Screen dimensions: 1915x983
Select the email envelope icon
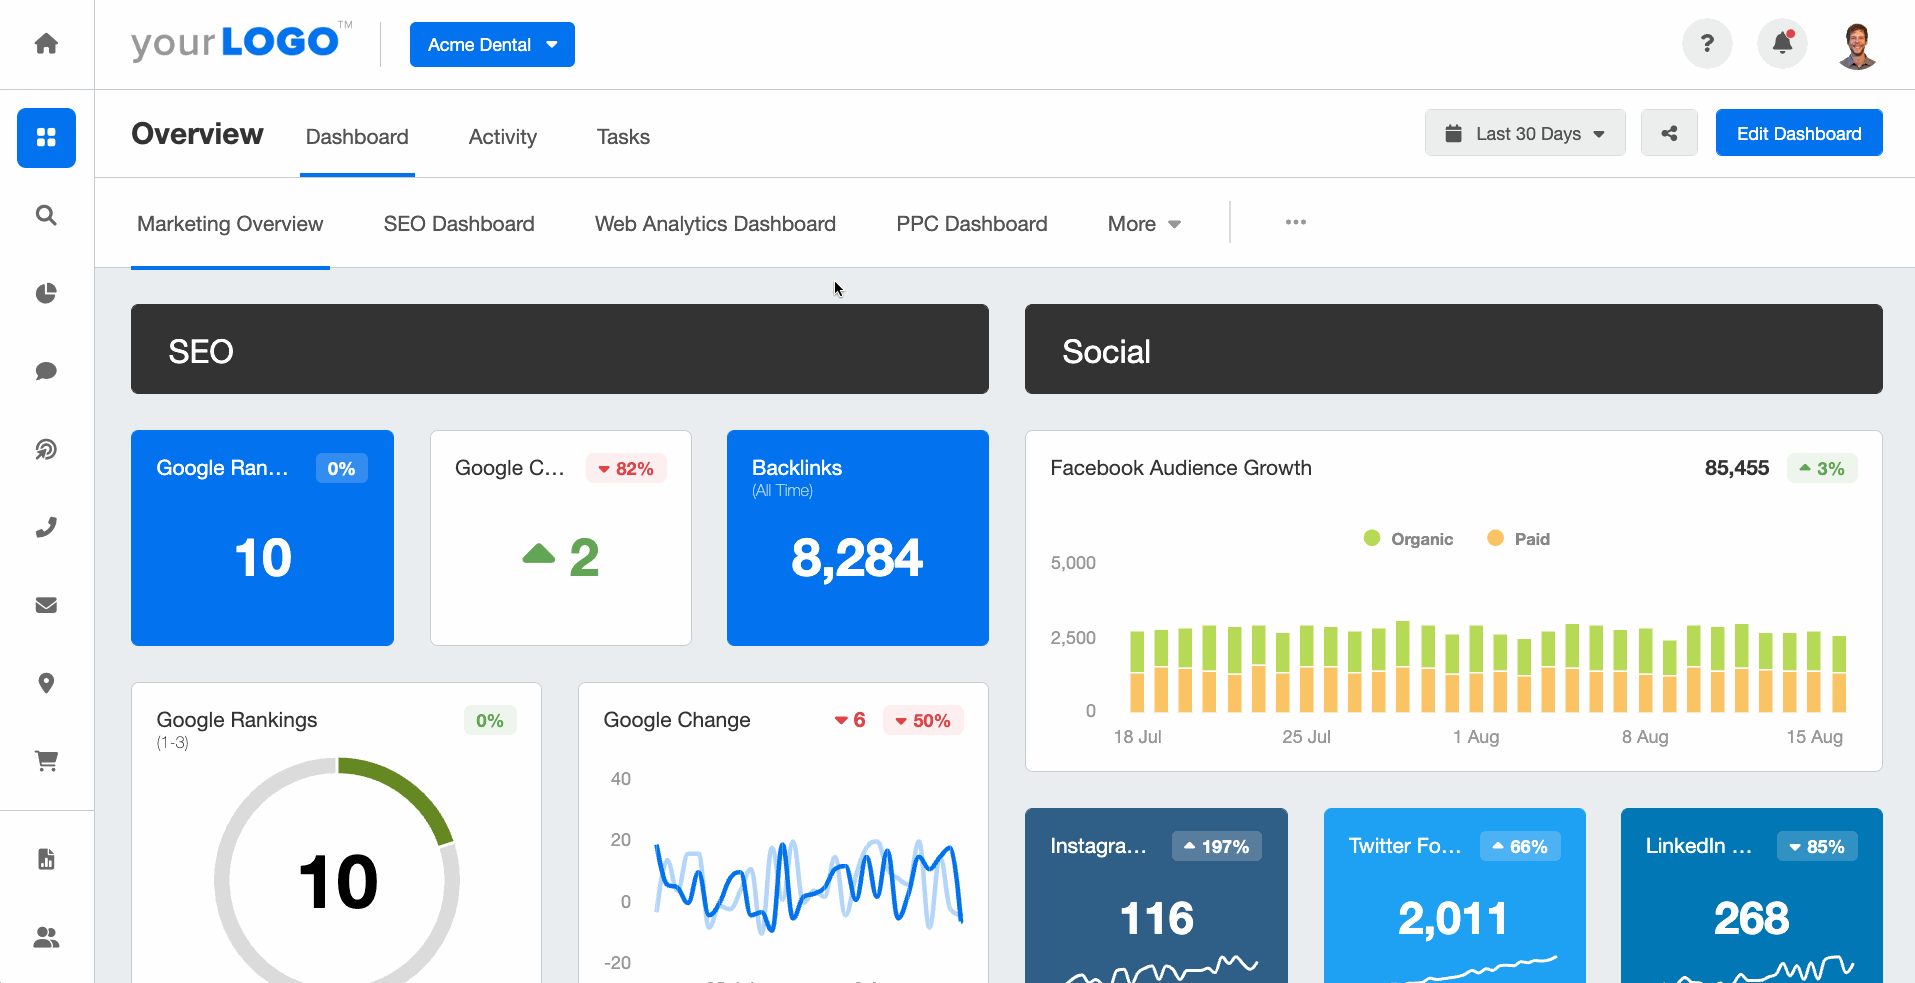(46, 604)
